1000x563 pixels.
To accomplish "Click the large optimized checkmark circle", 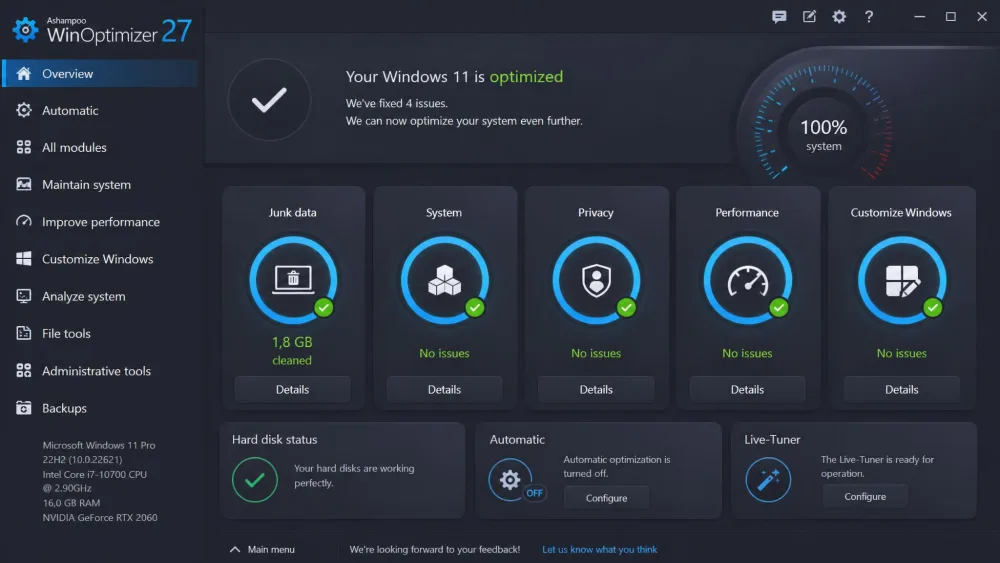I will coord(269,100).
